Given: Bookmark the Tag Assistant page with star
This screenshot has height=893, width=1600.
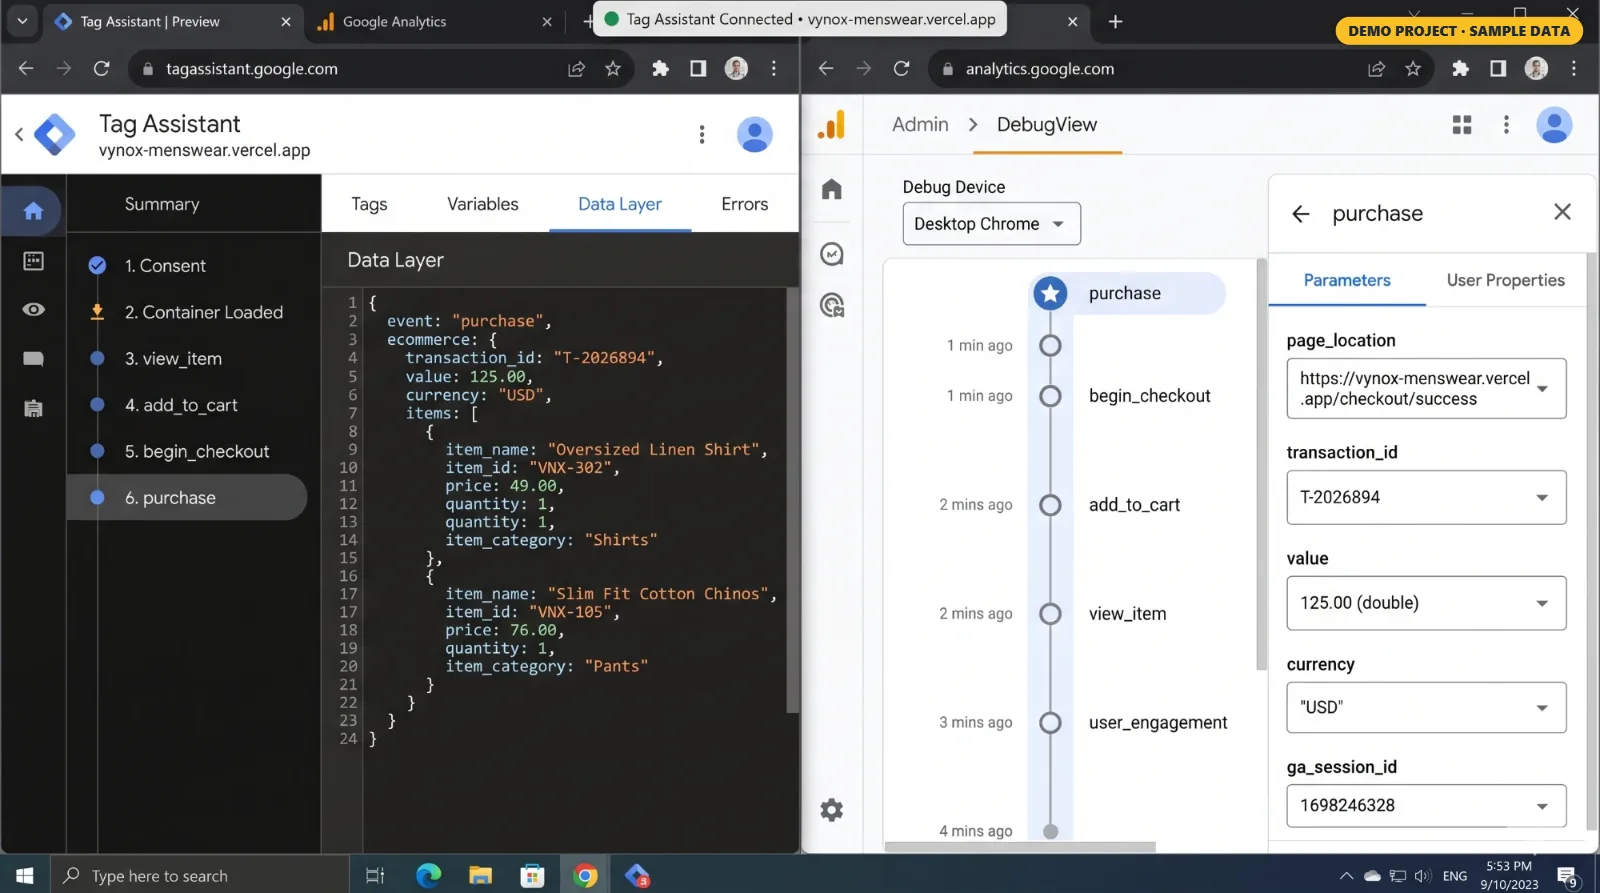Looking at the screenshot, I should (613, 68).
